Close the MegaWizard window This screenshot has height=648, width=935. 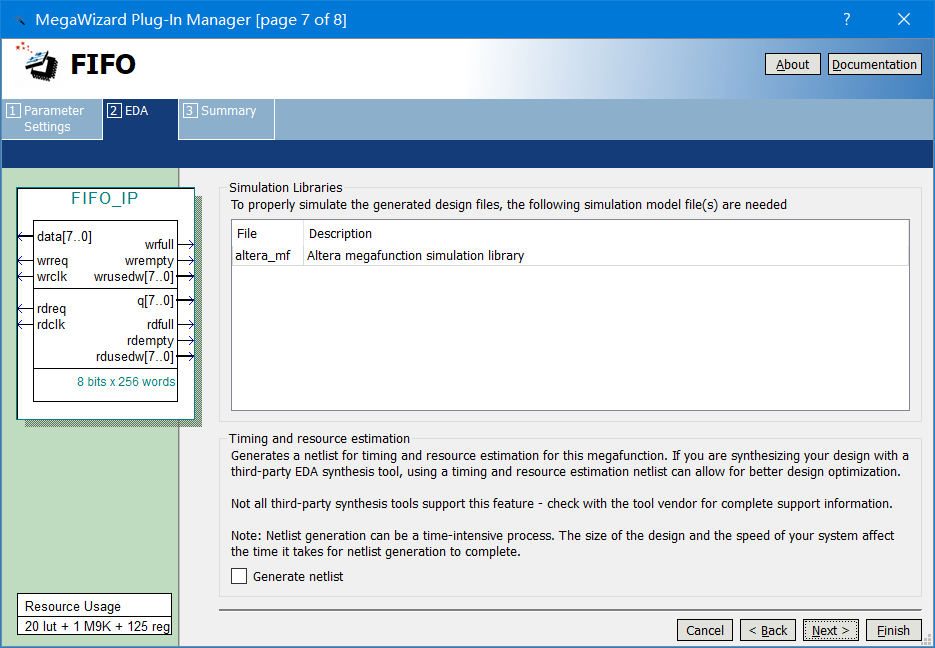[x=904, y=19]
